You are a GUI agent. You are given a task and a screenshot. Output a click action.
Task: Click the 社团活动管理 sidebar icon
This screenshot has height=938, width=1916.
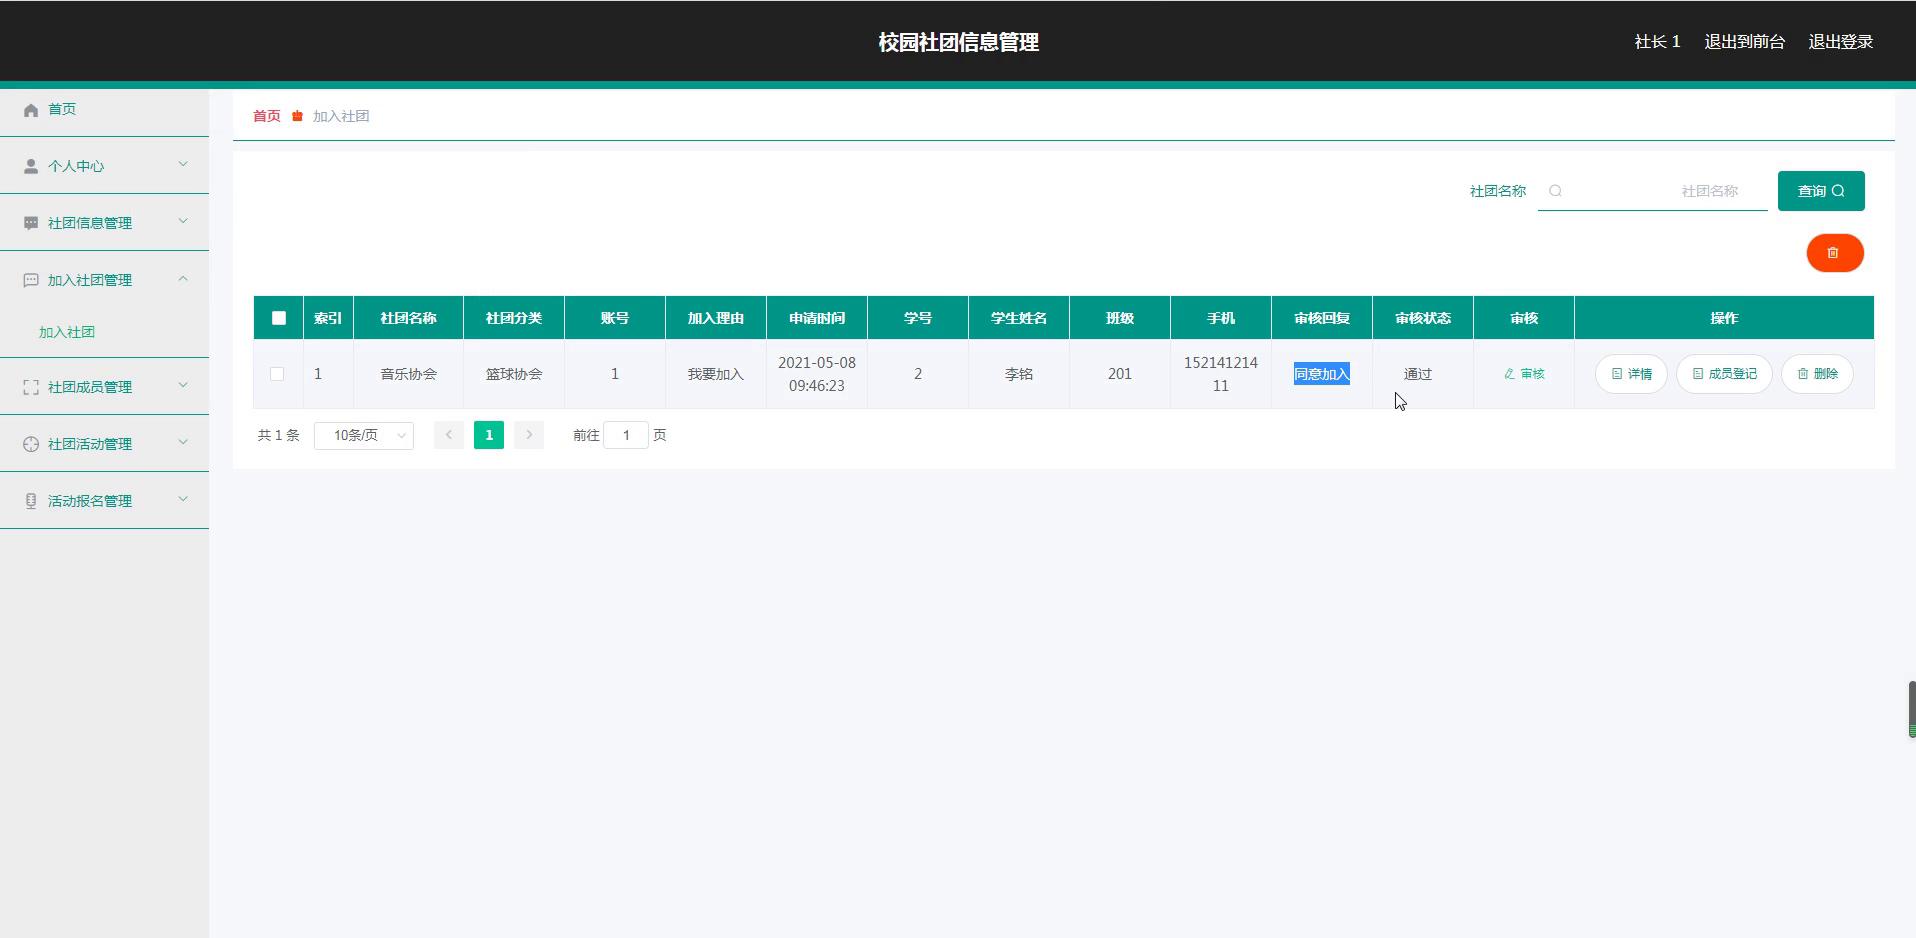click(31, 444)
